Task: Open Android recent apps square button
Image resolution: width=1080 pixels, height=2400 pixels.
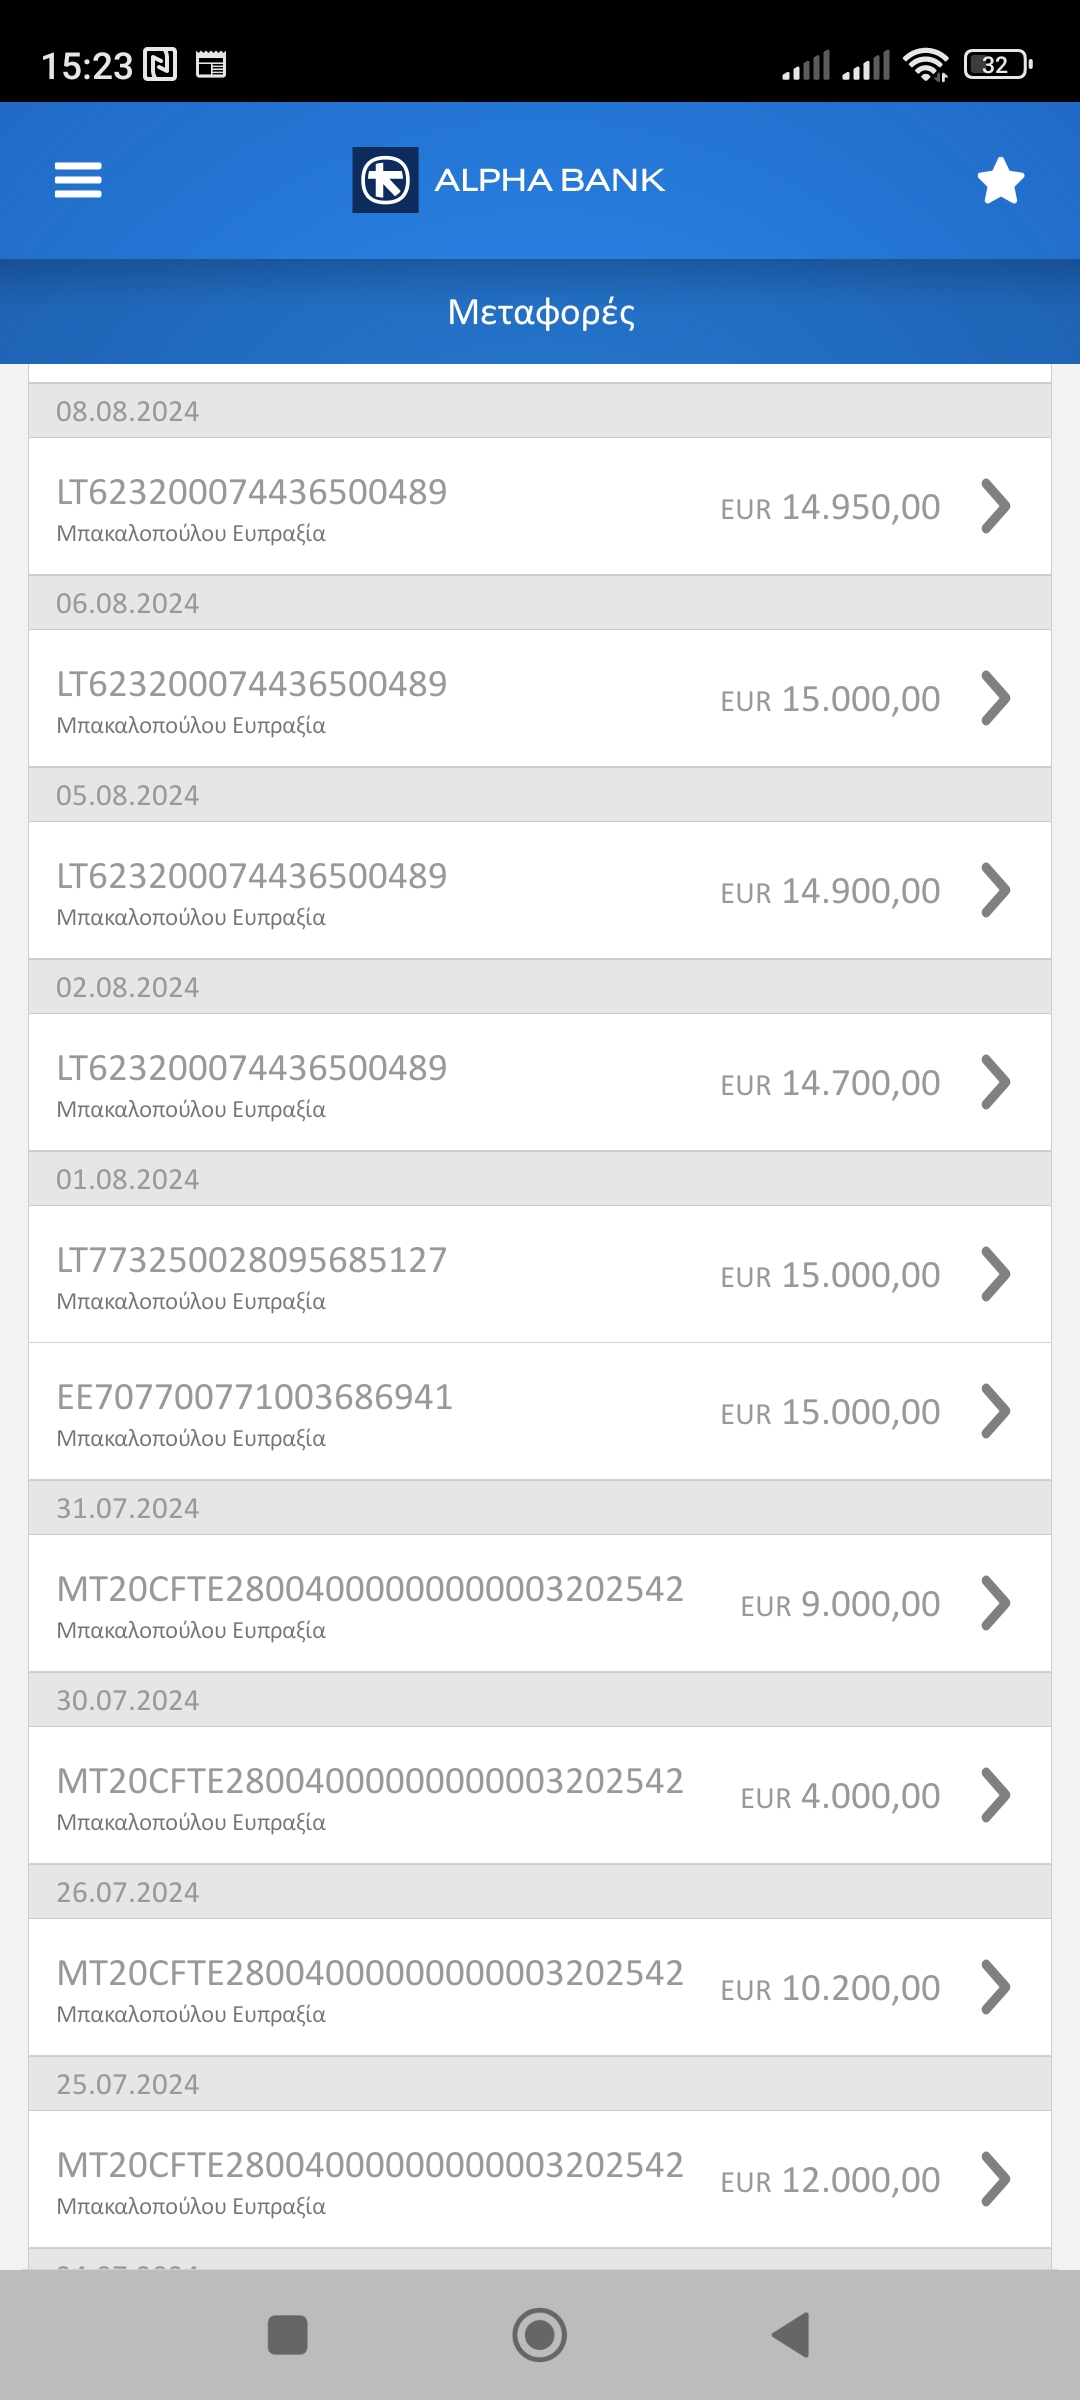Action: pyautogui.click(x=288, y=2335)
